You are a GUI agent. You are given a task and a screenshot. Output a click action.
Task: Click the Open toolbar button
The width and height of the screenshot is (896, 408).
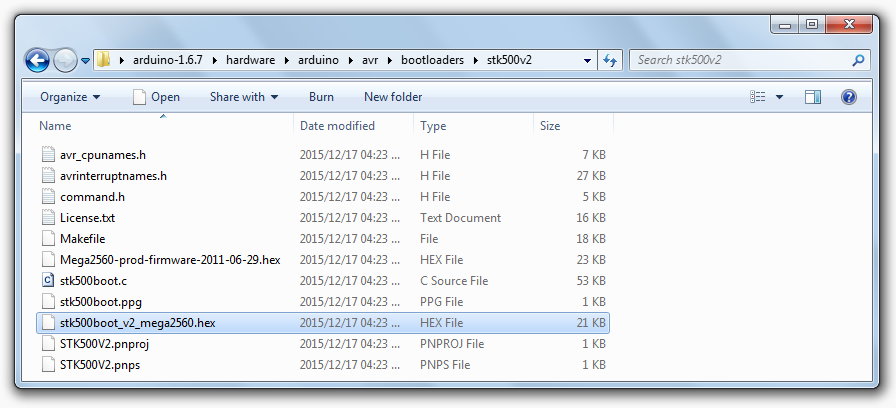pos(156,97)
